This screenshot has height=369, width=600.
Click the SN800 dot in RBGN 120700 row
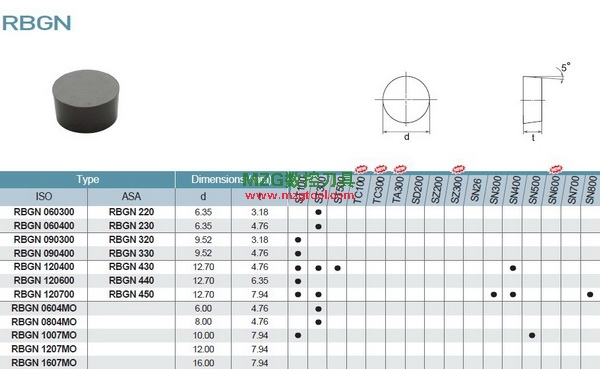[590, 294]
